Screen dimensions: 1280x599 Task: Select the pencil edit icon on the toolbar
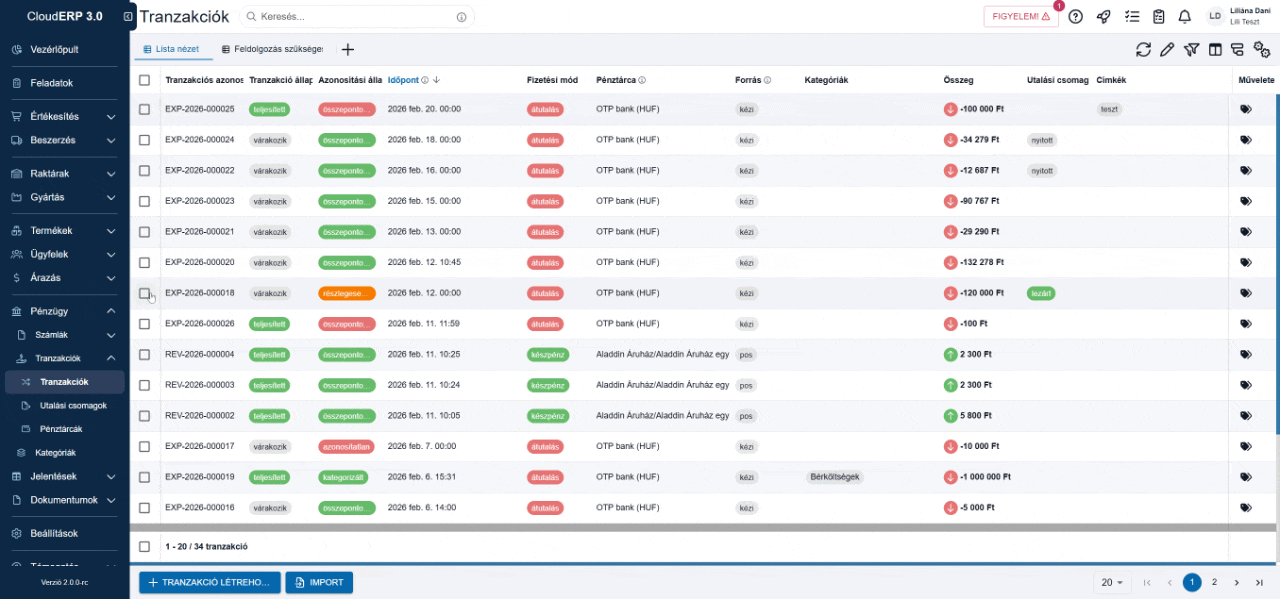pos(1167,48)
